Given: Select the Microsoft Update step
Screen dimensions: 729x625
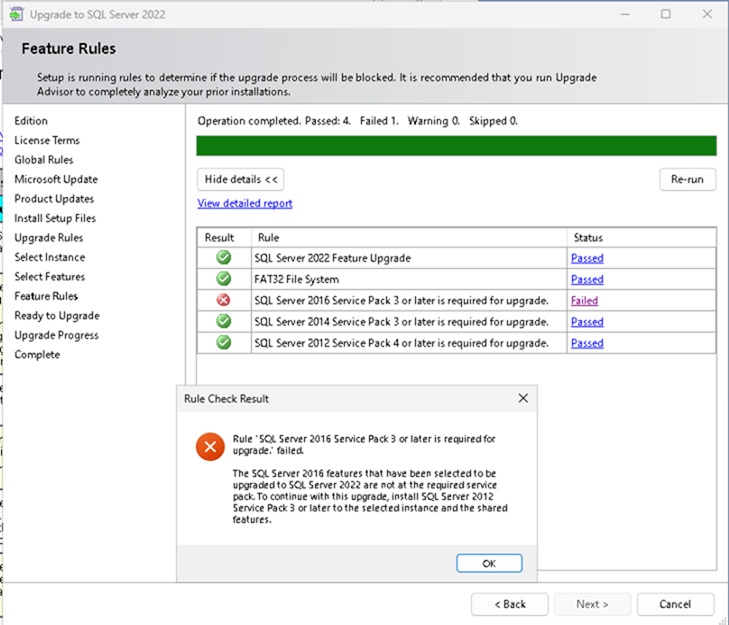Looking at the screenshot, I should pos(56,180).
